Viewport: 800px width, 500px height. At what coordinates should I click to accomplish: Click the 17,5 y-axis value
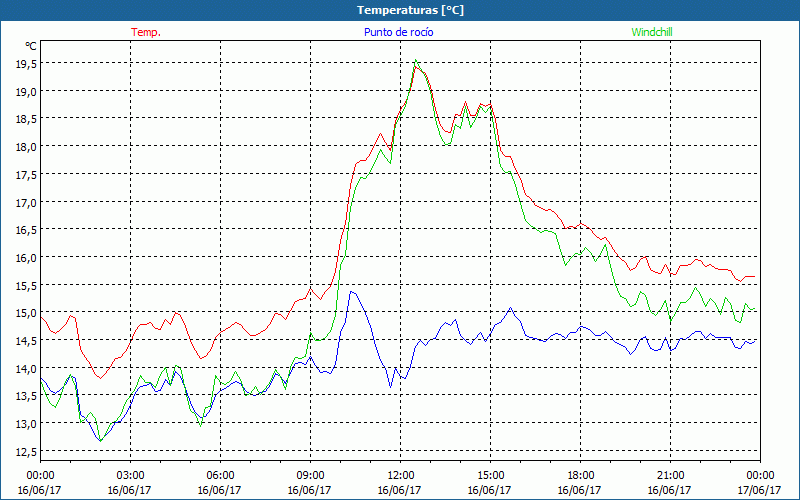[27, 174]
